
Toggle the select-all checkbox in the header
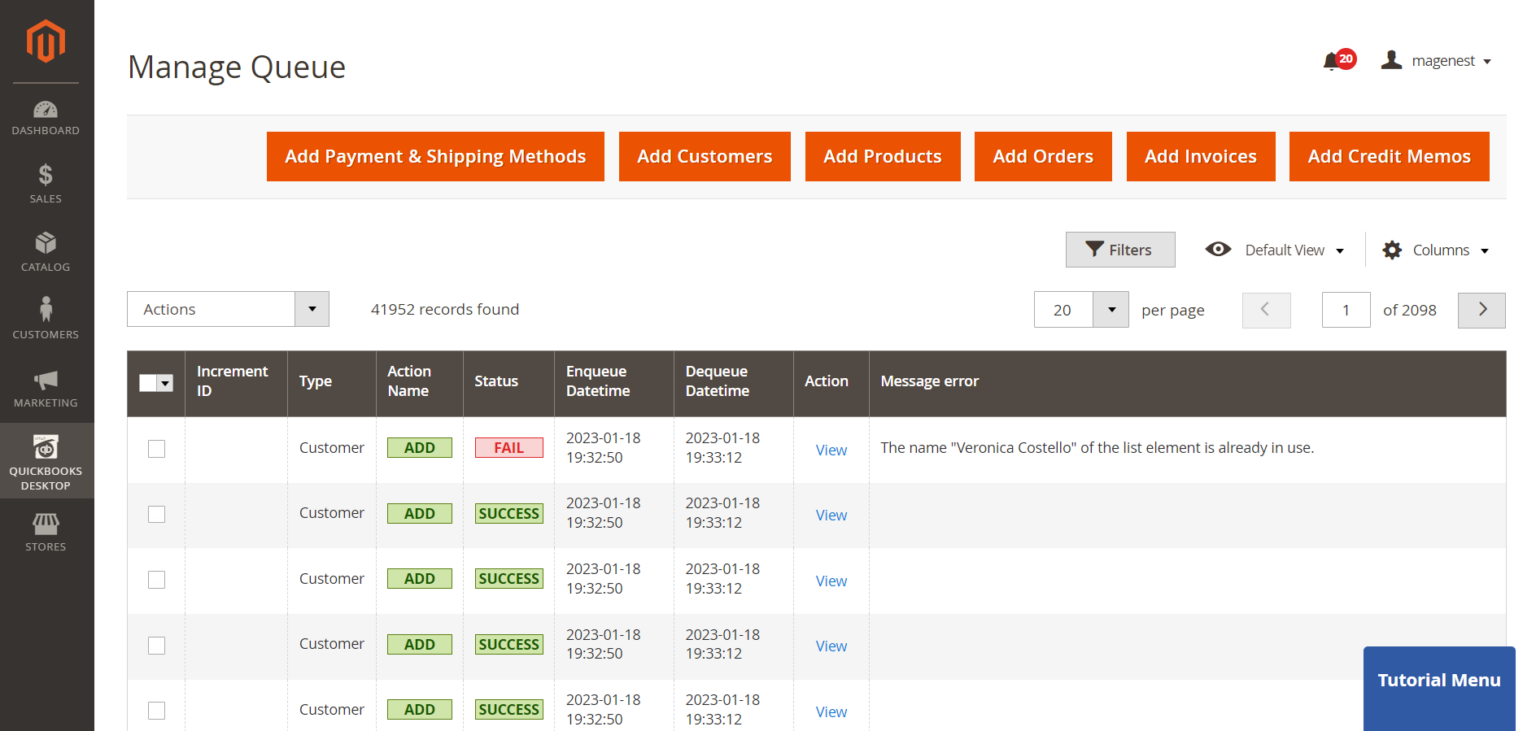148,382
